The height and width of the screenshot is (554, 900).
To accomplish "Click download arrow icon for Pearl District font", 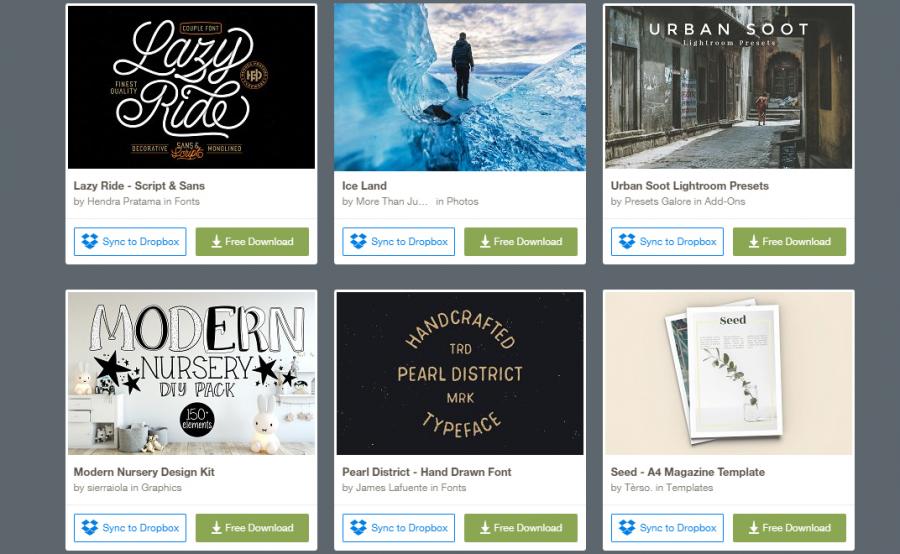I will tap(485, 528).
